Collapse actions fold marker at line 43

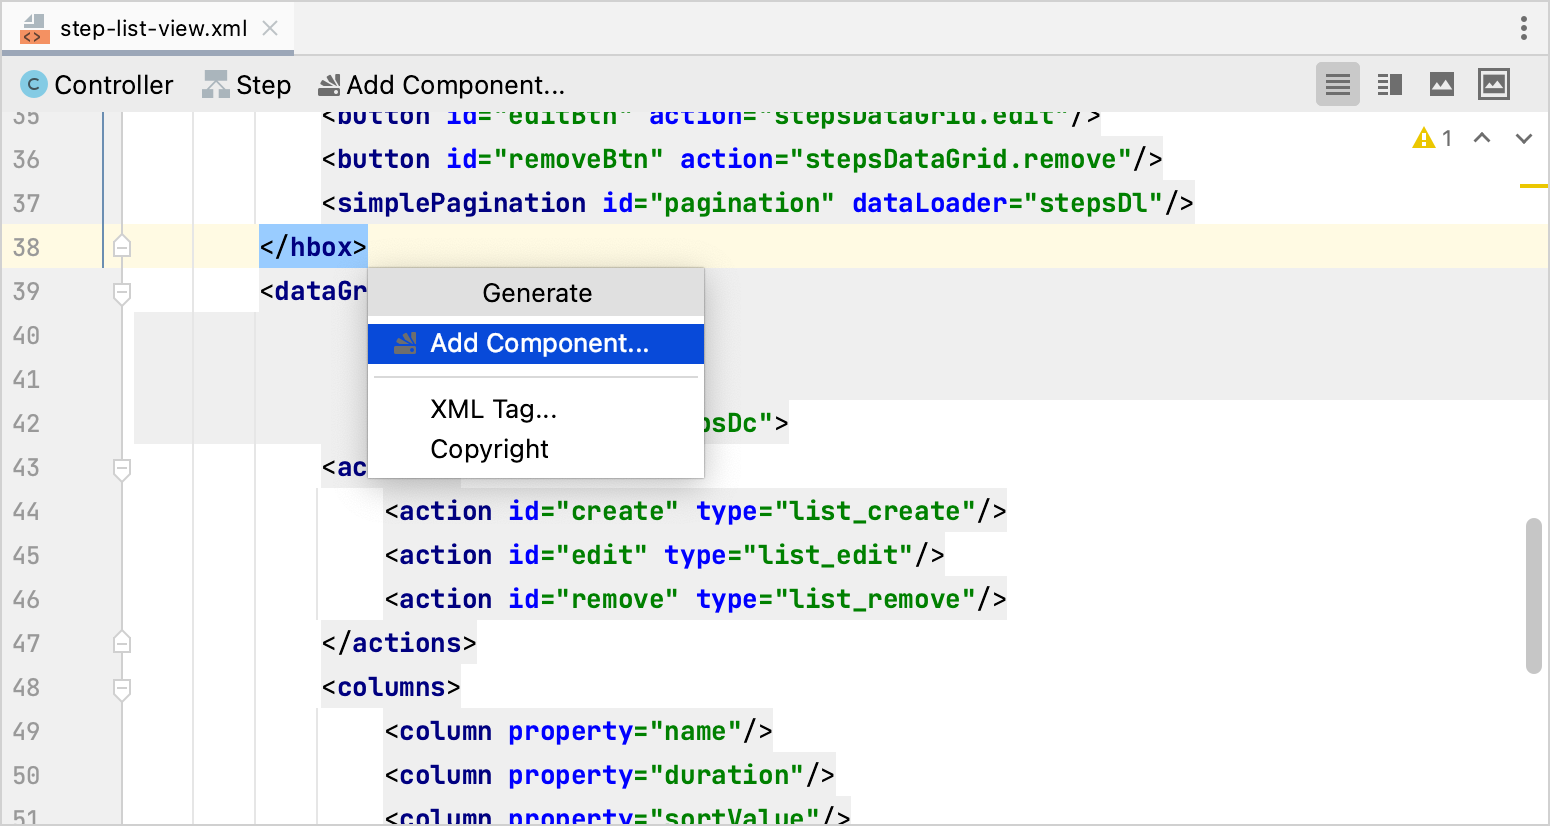(122, 467)
